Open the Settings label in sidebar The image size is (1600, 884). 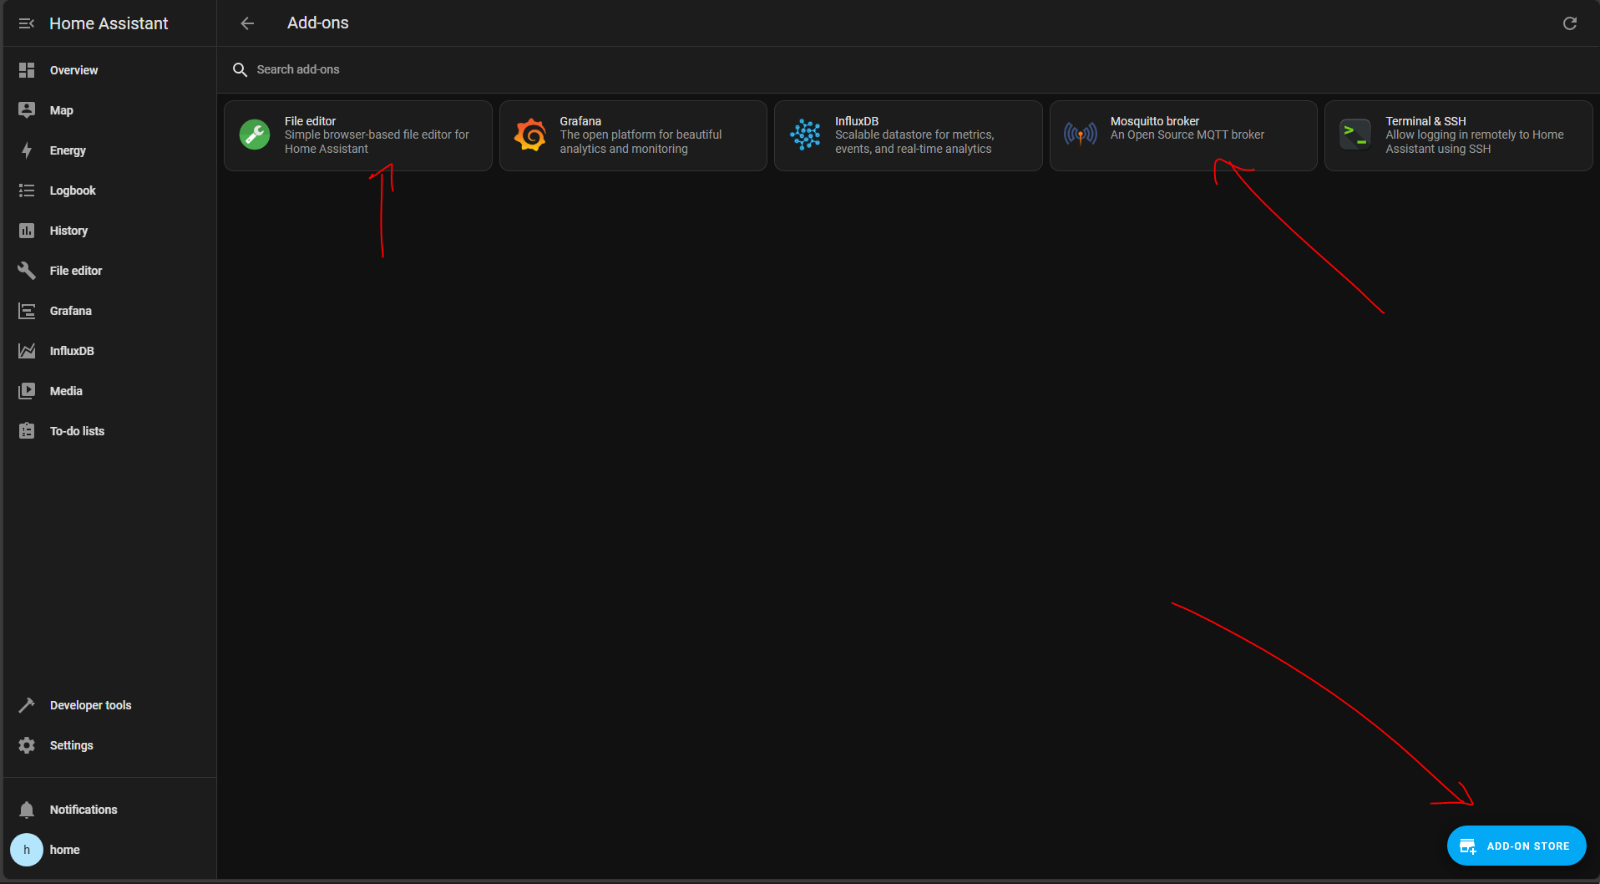coord(71,745)
